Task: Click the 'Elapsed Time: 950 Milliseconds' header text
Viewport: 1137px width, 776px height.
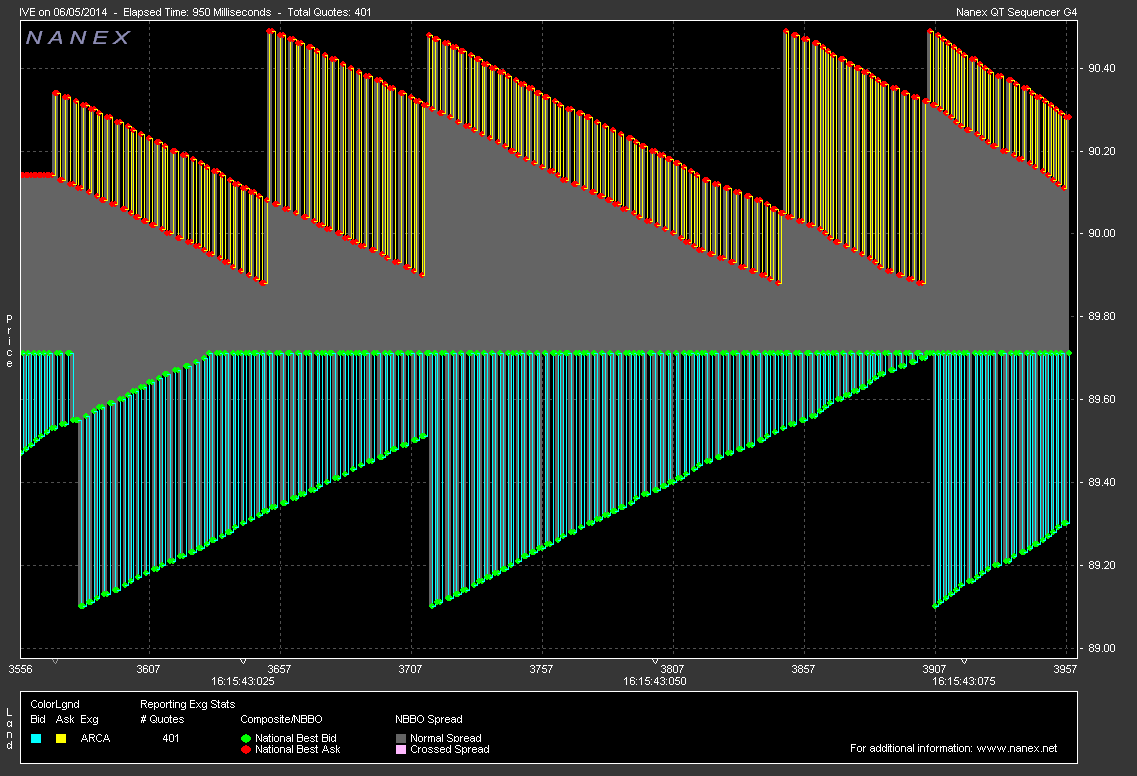Action: pos(197,12)
